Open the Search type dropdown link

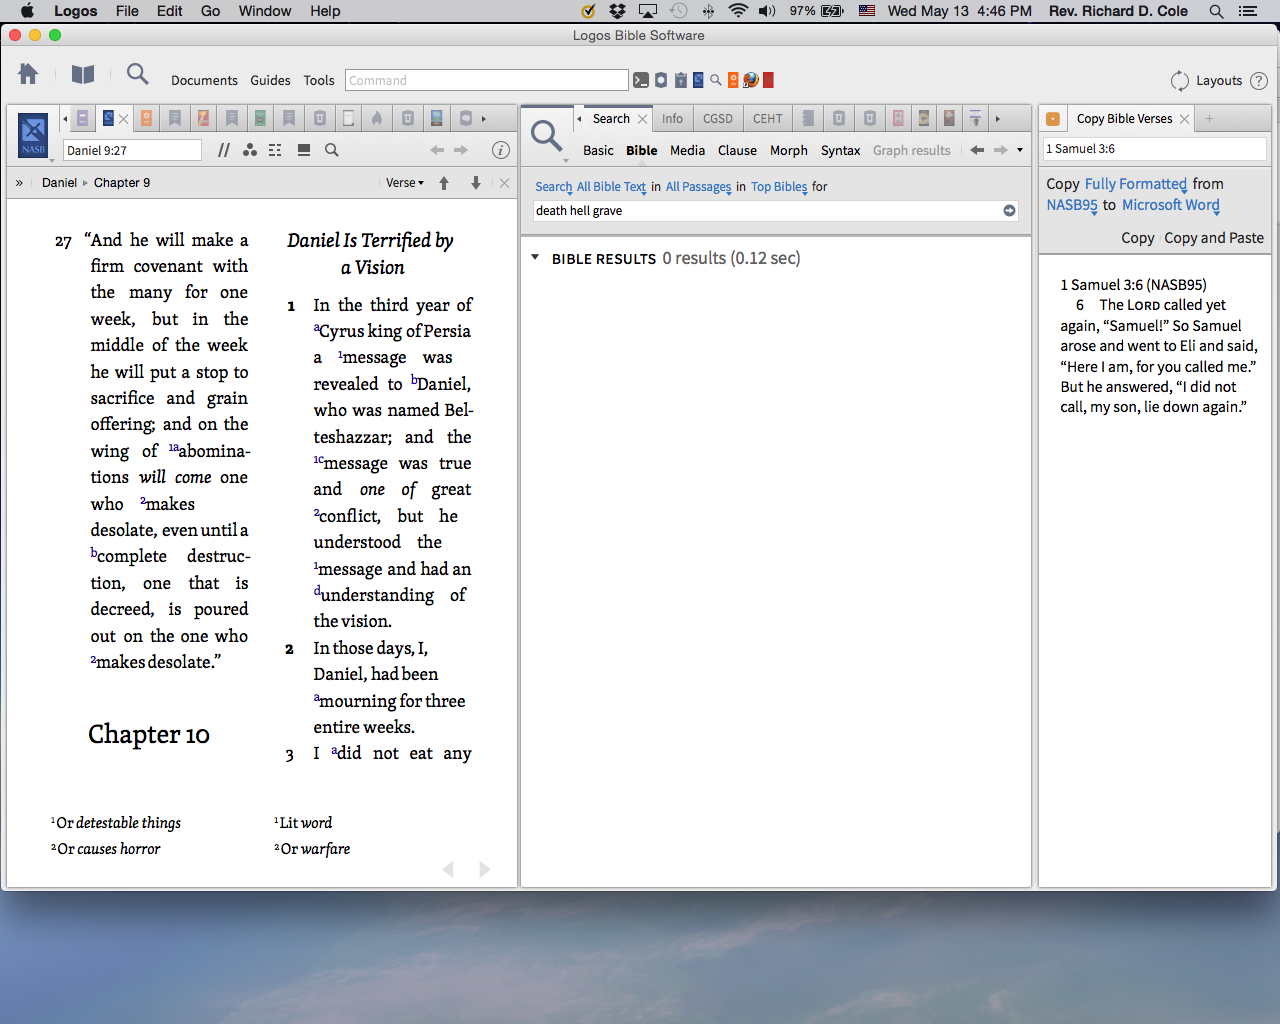[x=554, y=187]
